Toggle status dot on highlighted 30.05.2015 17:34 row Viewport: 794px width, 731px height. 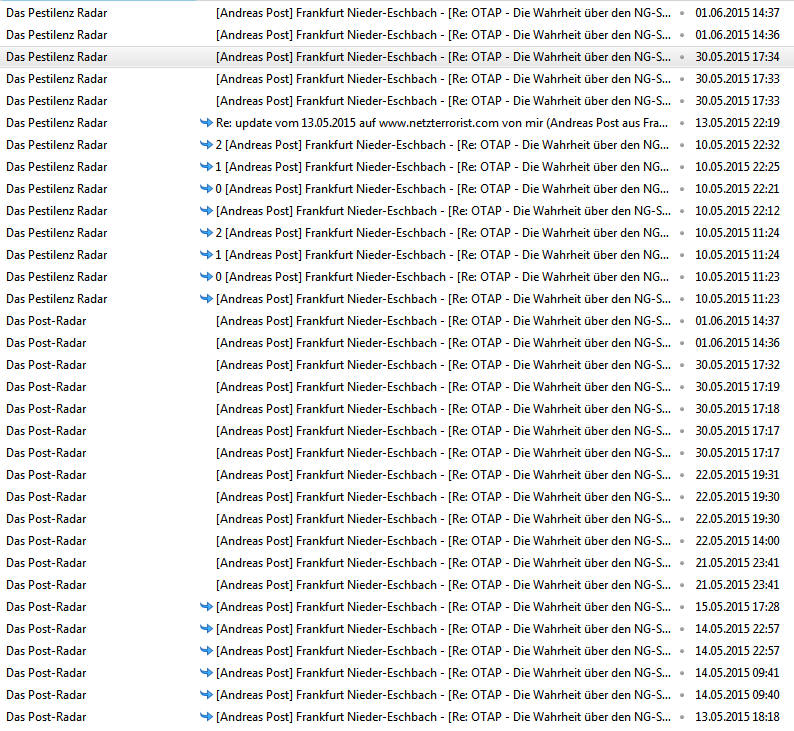tap(682, 57)
